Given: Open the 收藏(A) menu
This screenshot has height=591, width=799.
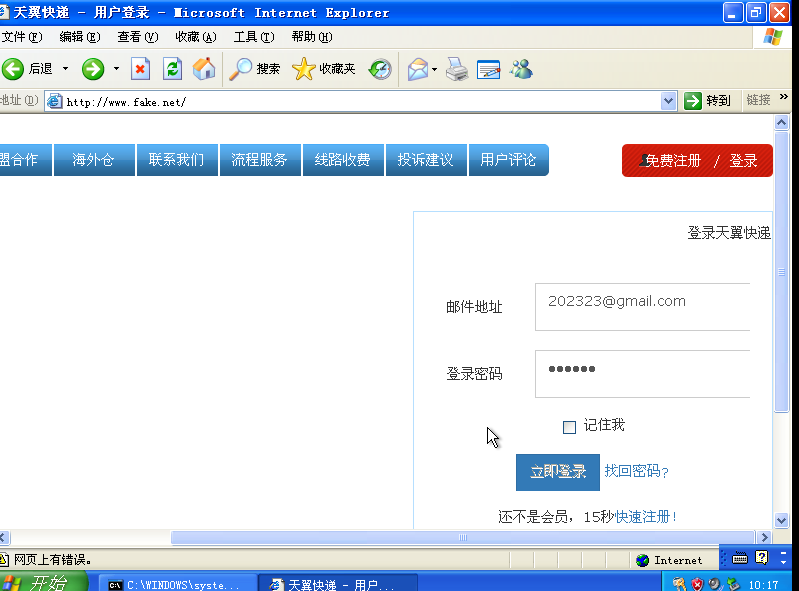Looking at the screenshot, I should tap(196, 37).
